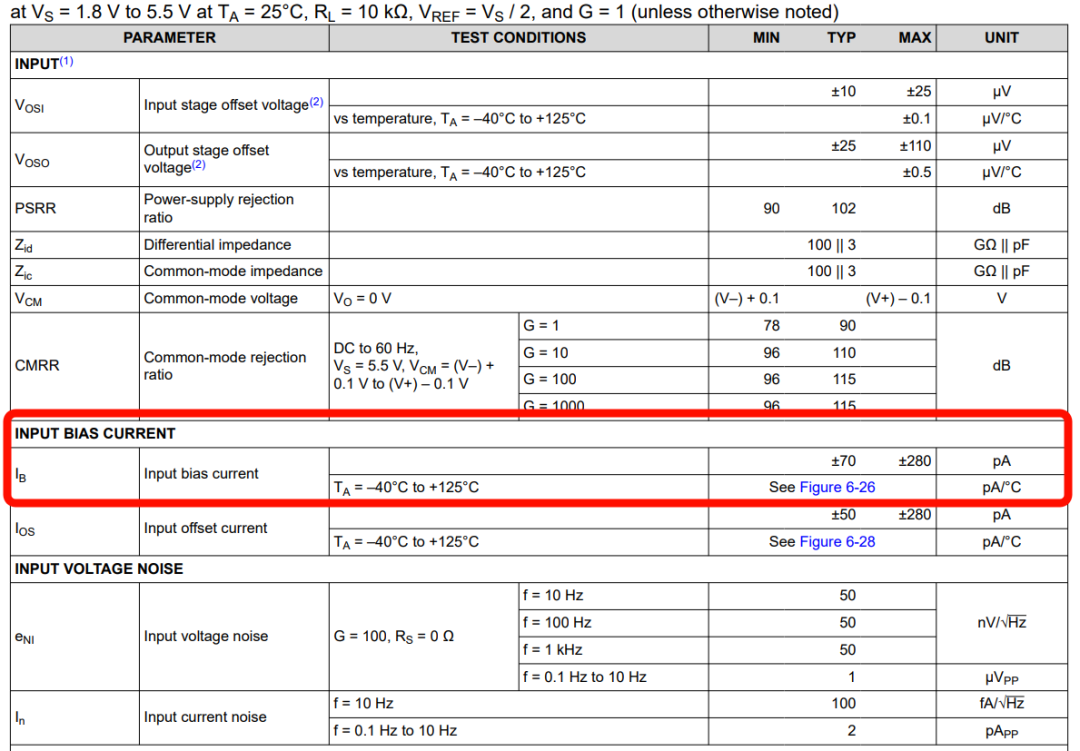Select the INPUT VOLTAGE NOISE section heading
Viewport: 1080px width, 751px height.
(x=99, y=568)
